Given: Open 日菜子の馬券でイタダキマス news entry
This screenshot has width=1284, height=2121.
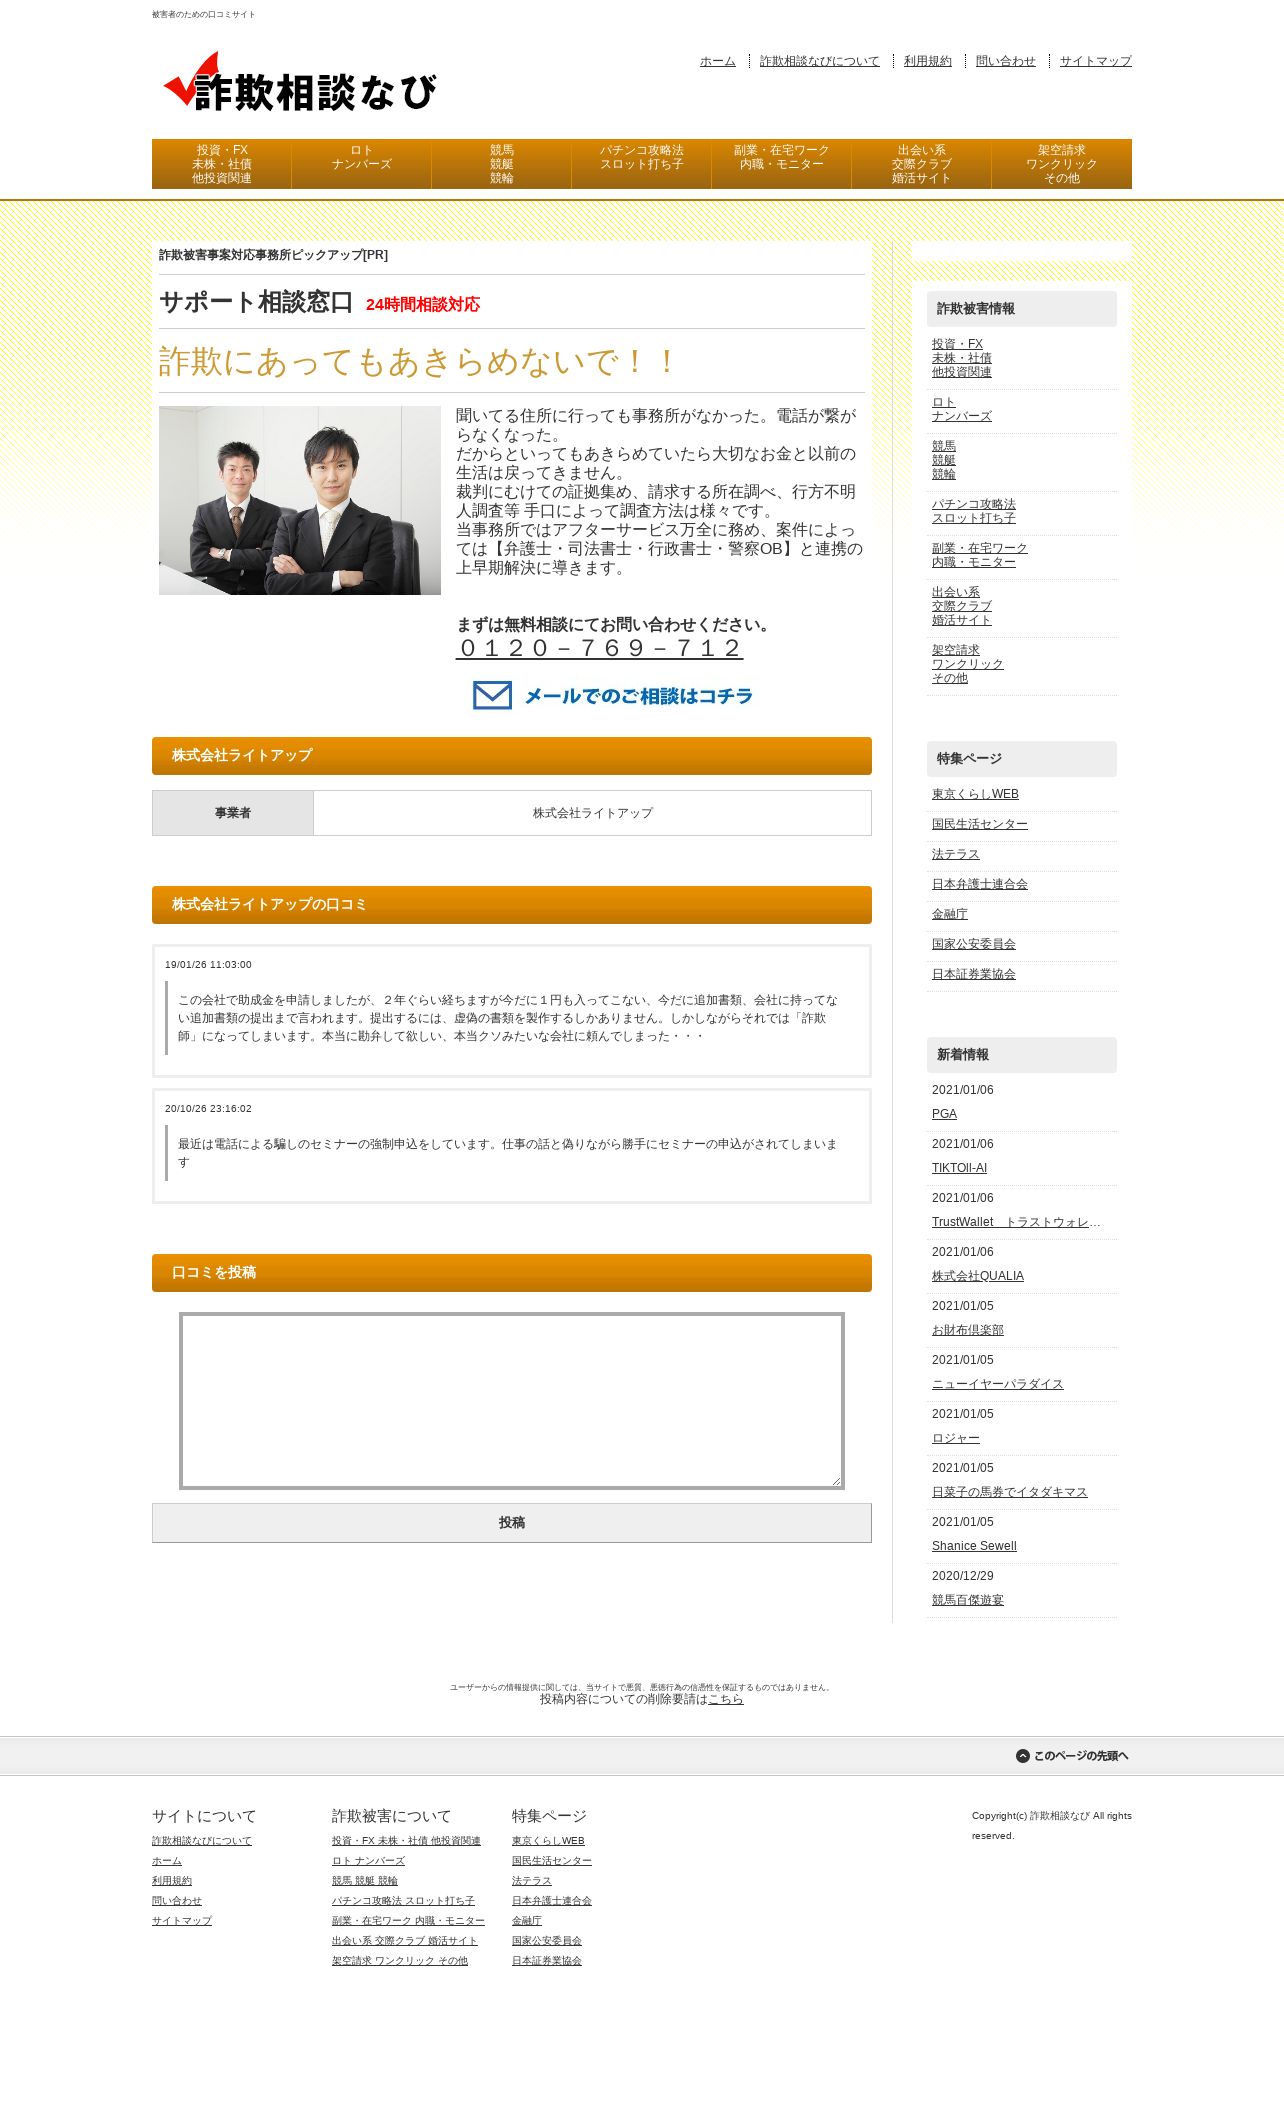Looking at the screenshot, I should [x=1010, y=1492].
